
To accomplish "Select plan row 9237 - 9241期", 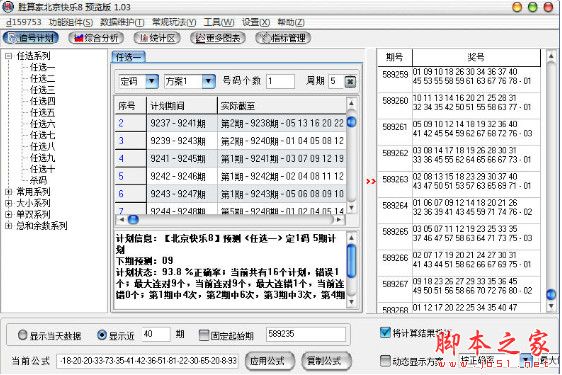I will 230,123.
